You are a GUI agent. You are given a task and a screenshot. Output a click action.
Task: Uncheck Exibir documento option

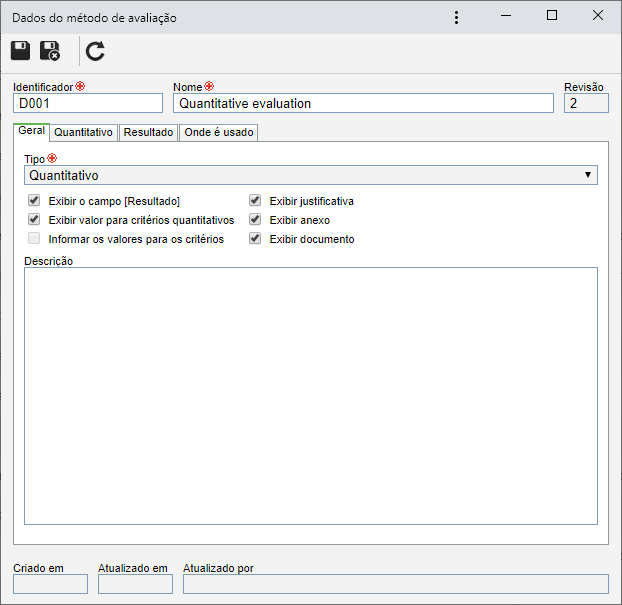point(255,238)
